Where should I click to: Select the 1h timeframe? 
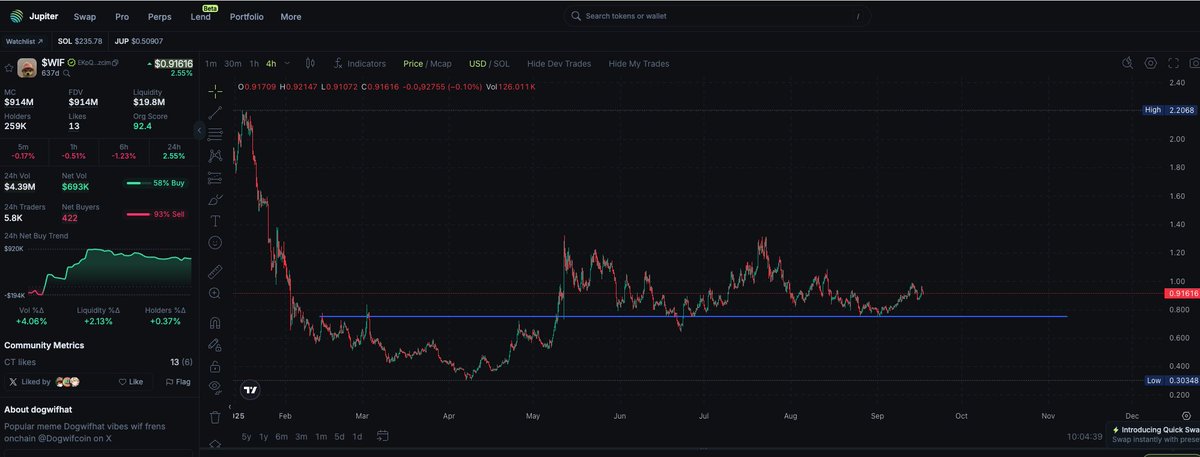[254, 63]
